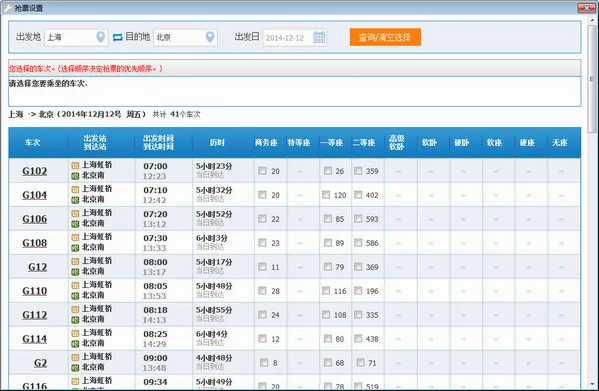Screen dimensions: 599x391
Task: Open train G110 link
Action: click(34, 291)
